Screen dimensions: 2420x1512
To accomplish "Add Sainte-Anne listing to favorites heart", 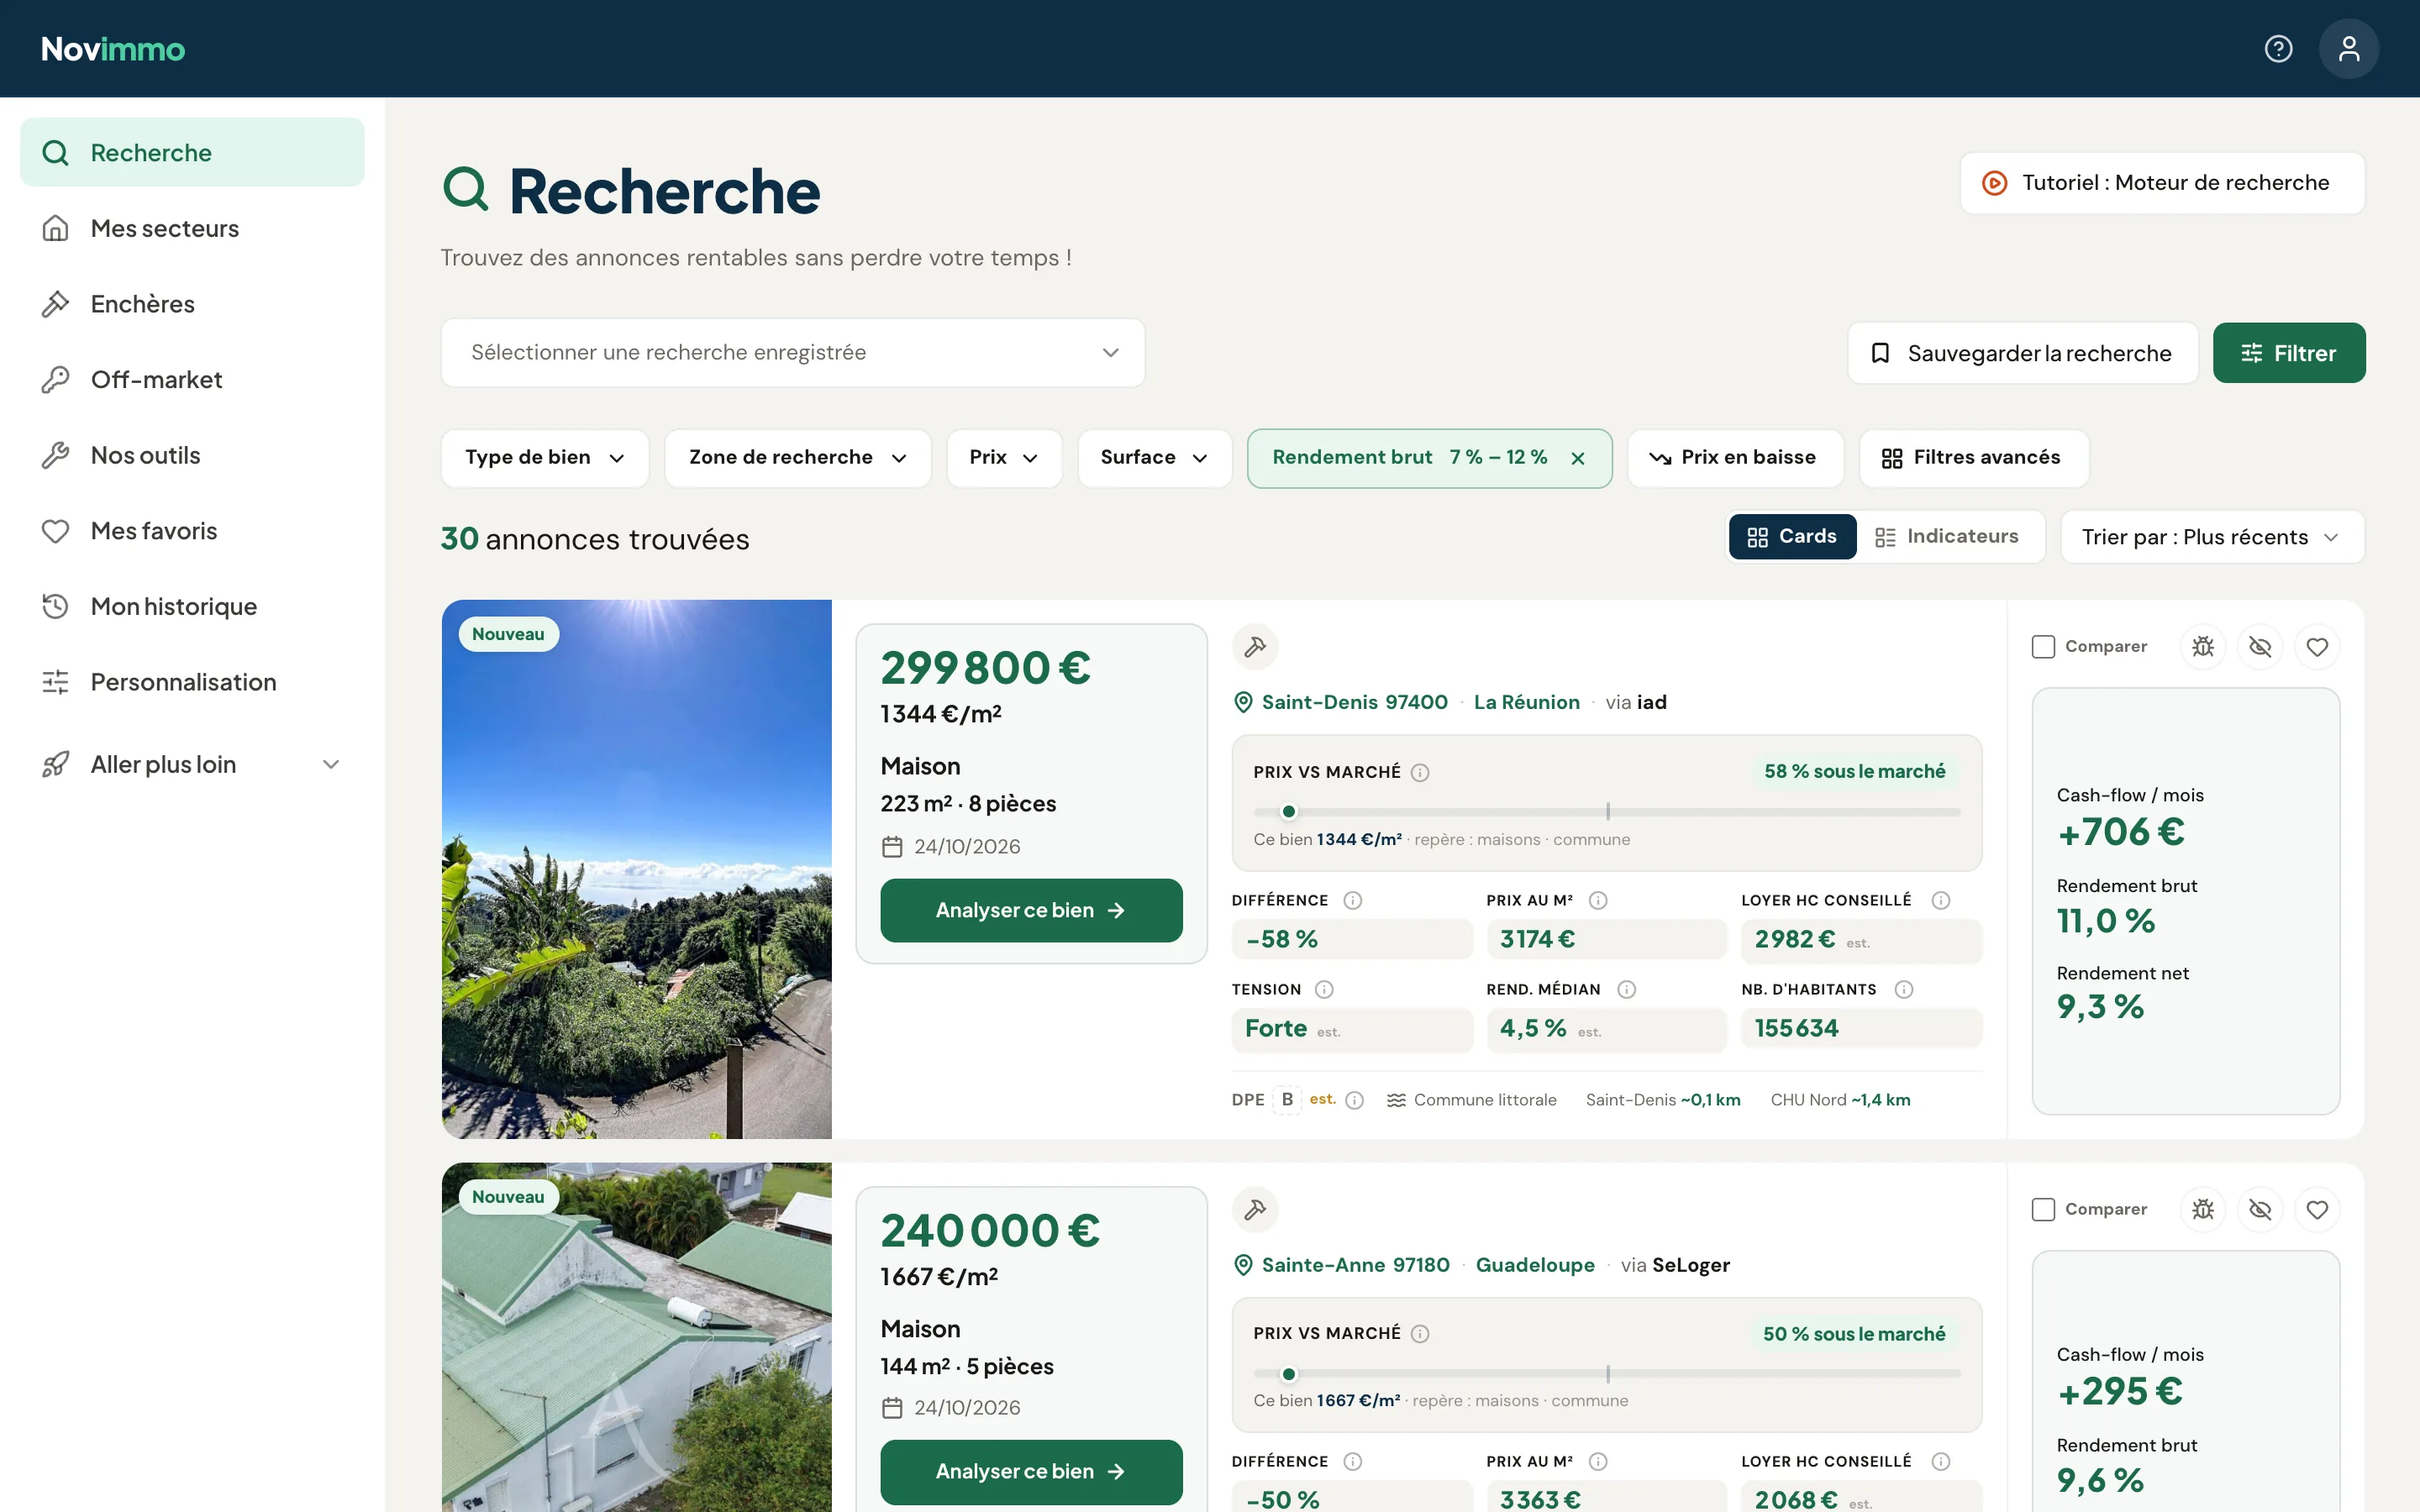I will pyautogui.click(x=2317, y=1210).
